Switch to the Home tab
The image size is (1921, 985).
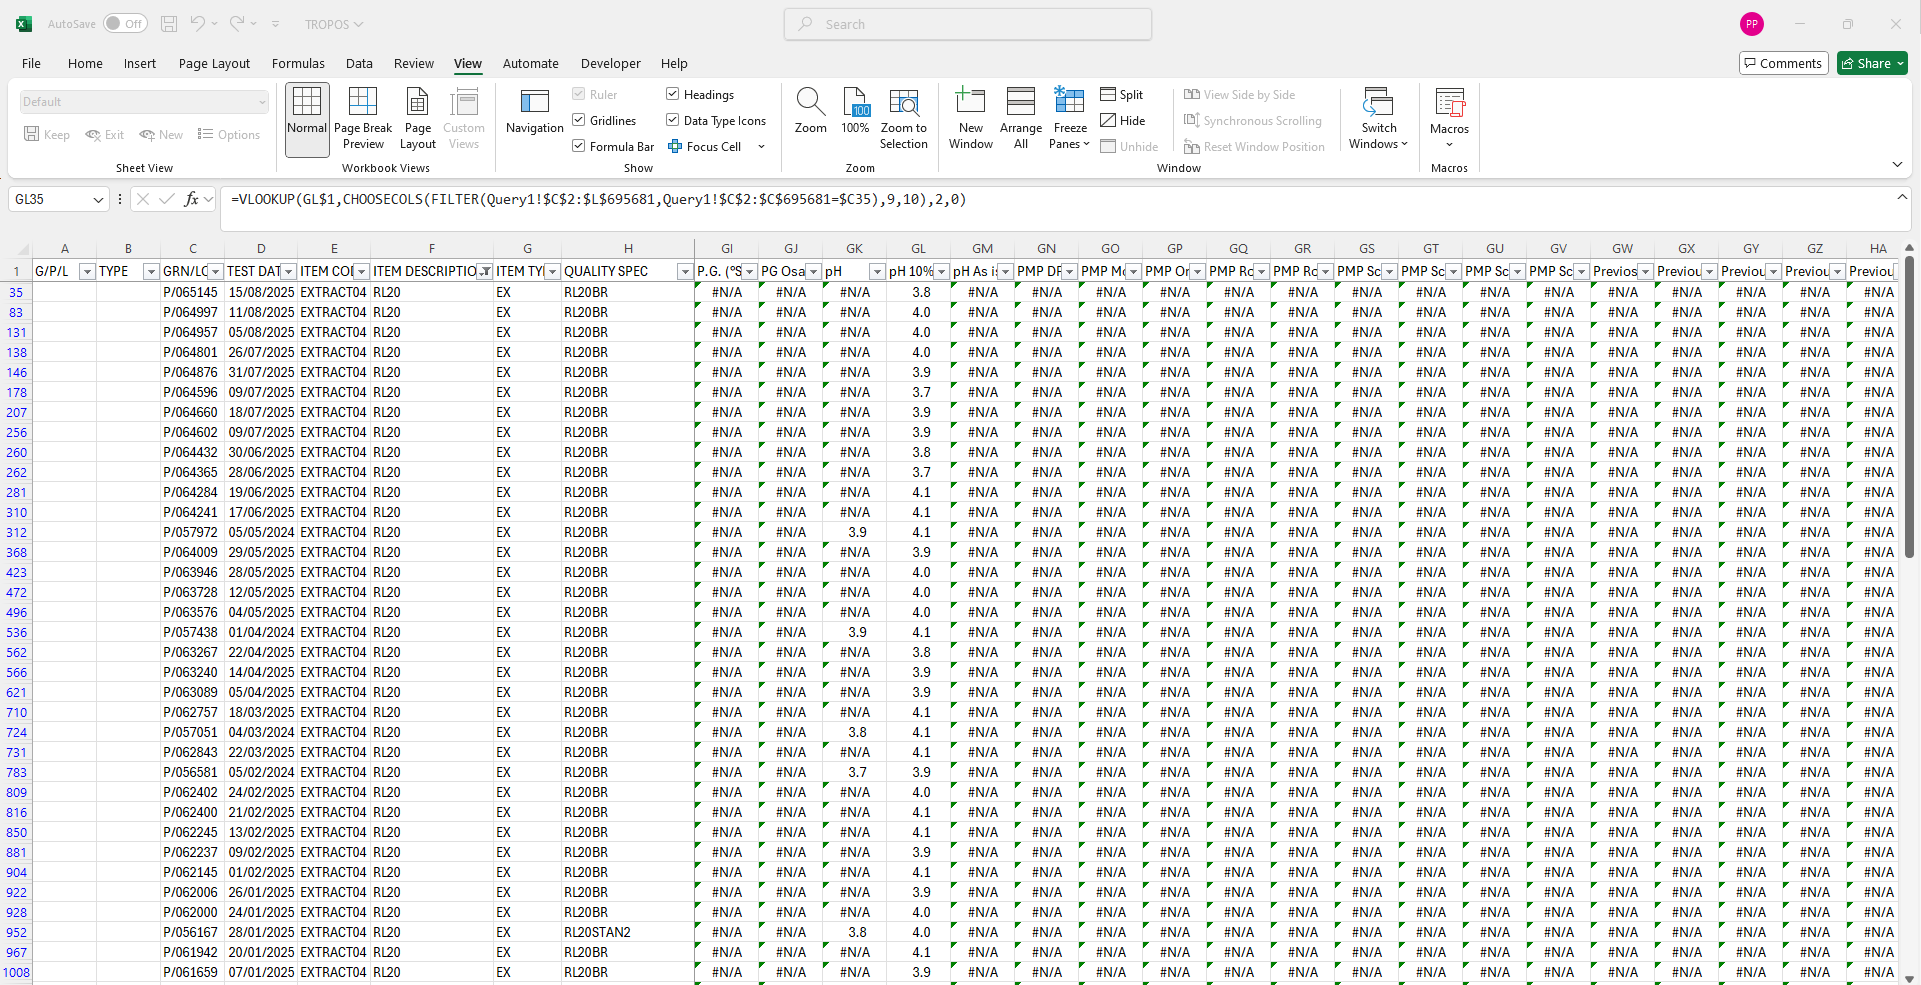click(85, 63)
